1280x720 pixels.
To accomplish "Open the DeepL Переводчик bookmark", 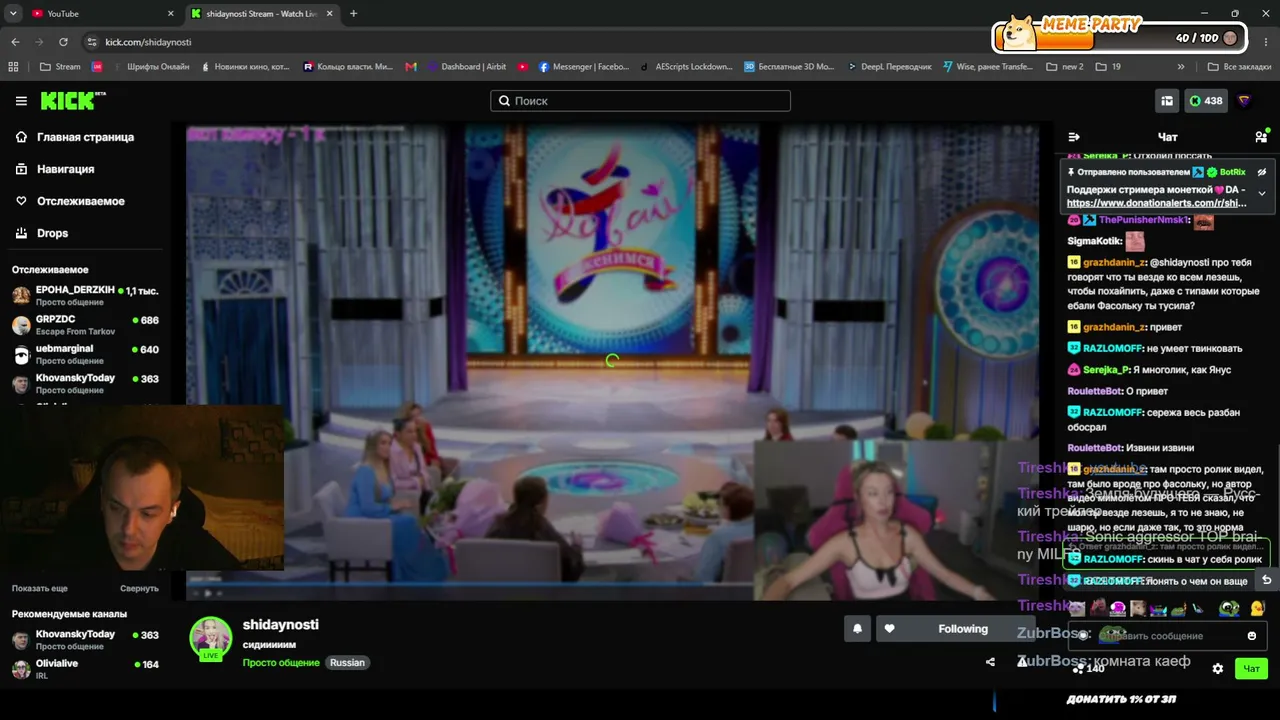I will [x=888, y=67].
